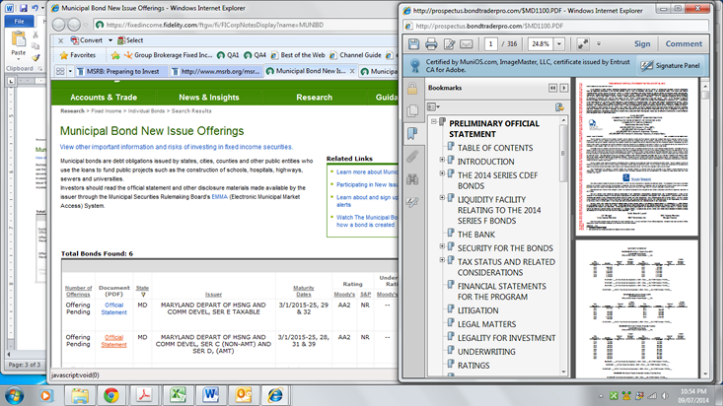The image size is (723, 406).
Task: Print the PDF using the printer icon
Action: [431, 44]
